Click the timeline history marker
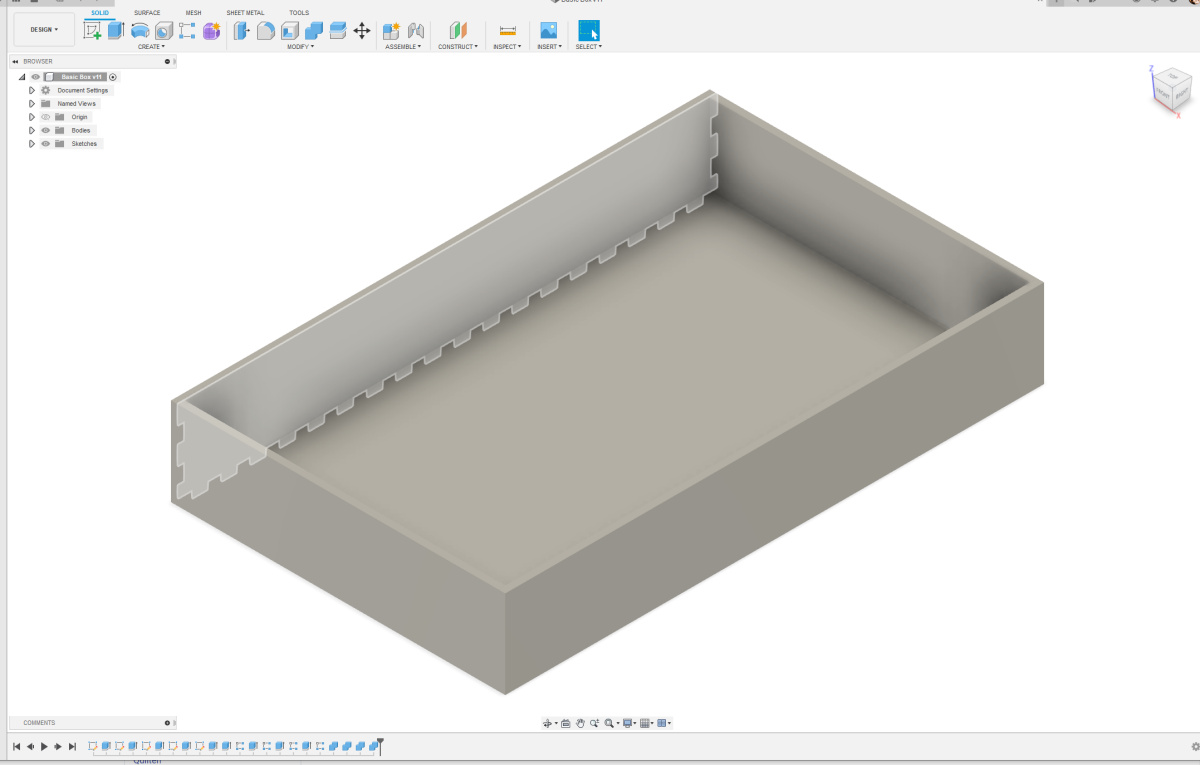Viewport: 1200px width, 765px height. coord(380,746)
